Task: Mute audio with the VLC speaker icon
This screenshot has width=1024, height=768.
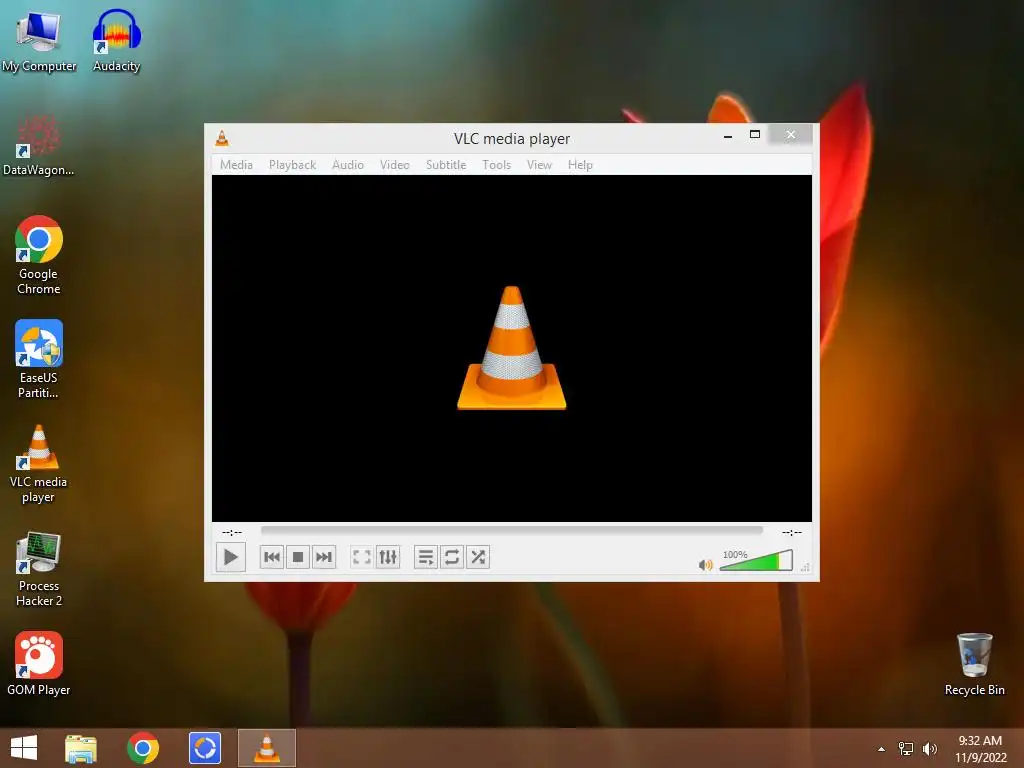Action: [705, 565]
